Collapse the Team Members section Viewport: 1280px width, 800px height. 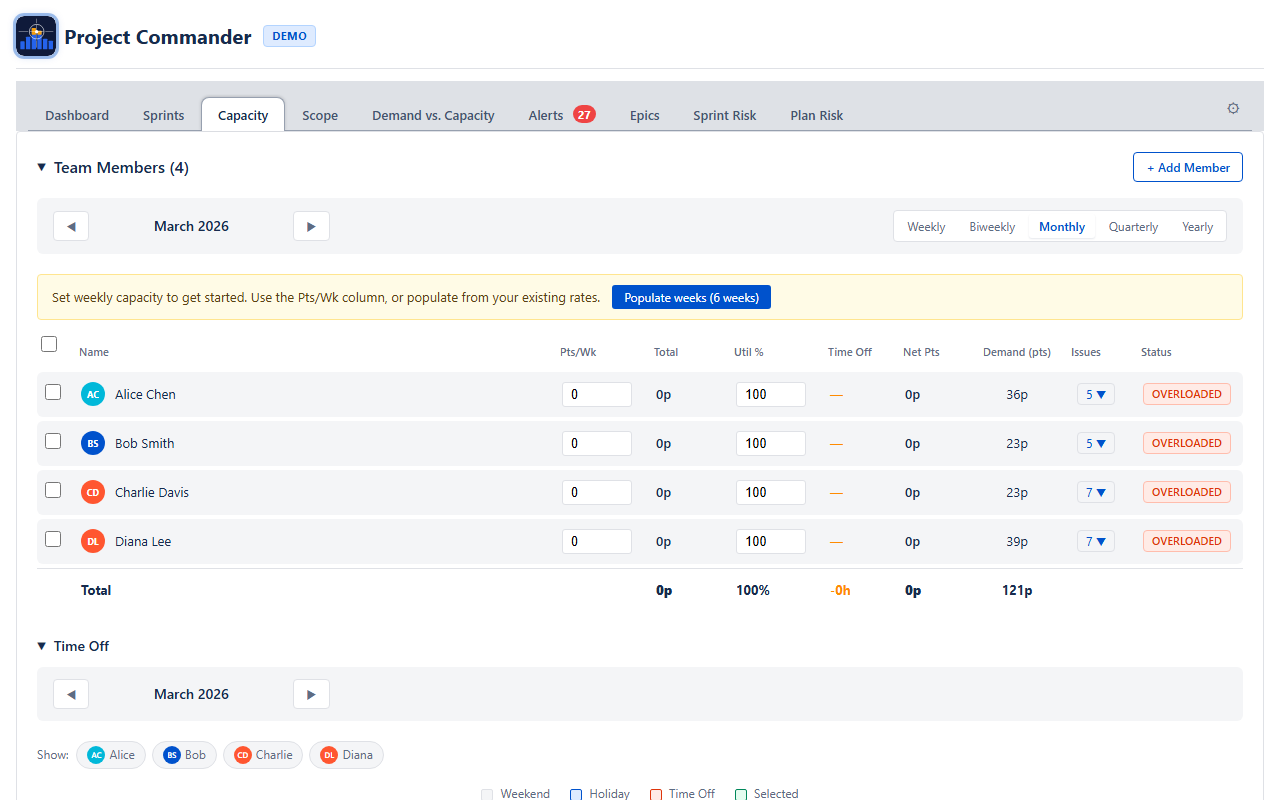[42, 167]
